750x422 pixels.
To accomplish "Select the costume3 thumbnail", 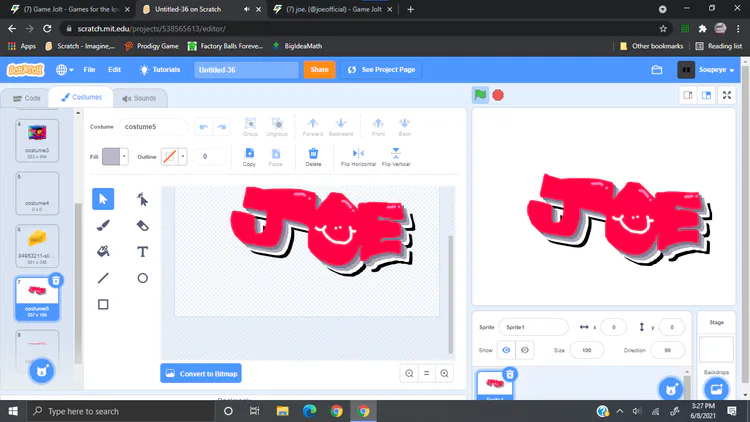I will tap(37, 140).
